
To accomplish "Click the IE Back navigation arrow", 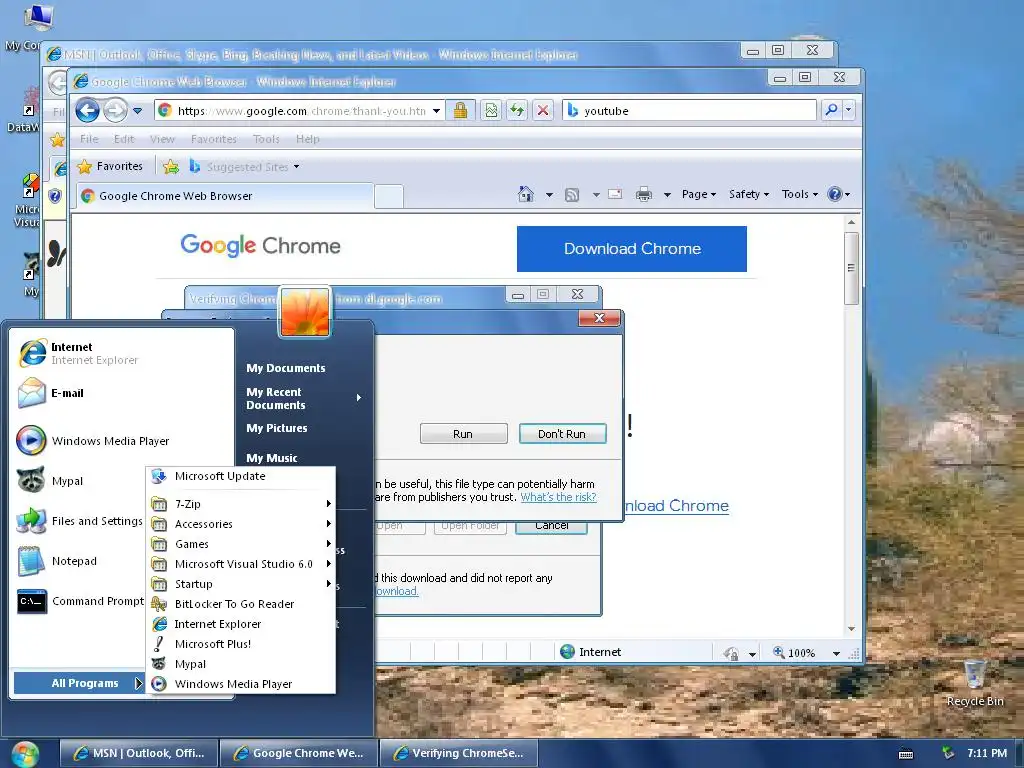I will tap(88, 110).
